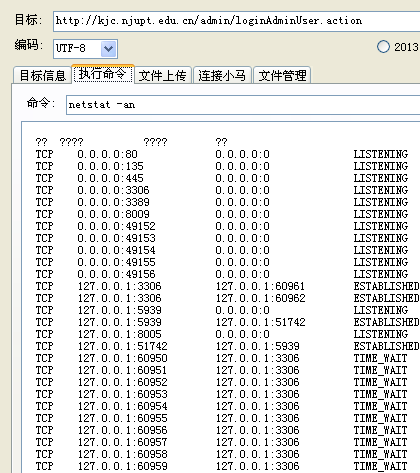The height and width of the screenshot is (473, 420).
Task: Select the 2013 radio button
Action: (x=383, y=47)
